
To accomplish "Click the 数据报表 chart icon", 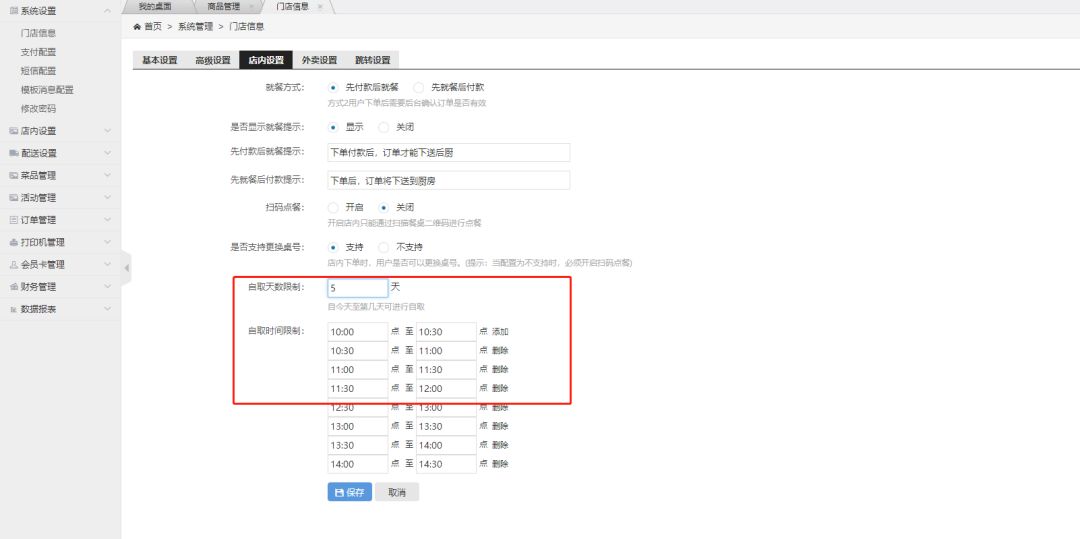I will [14, 309].
